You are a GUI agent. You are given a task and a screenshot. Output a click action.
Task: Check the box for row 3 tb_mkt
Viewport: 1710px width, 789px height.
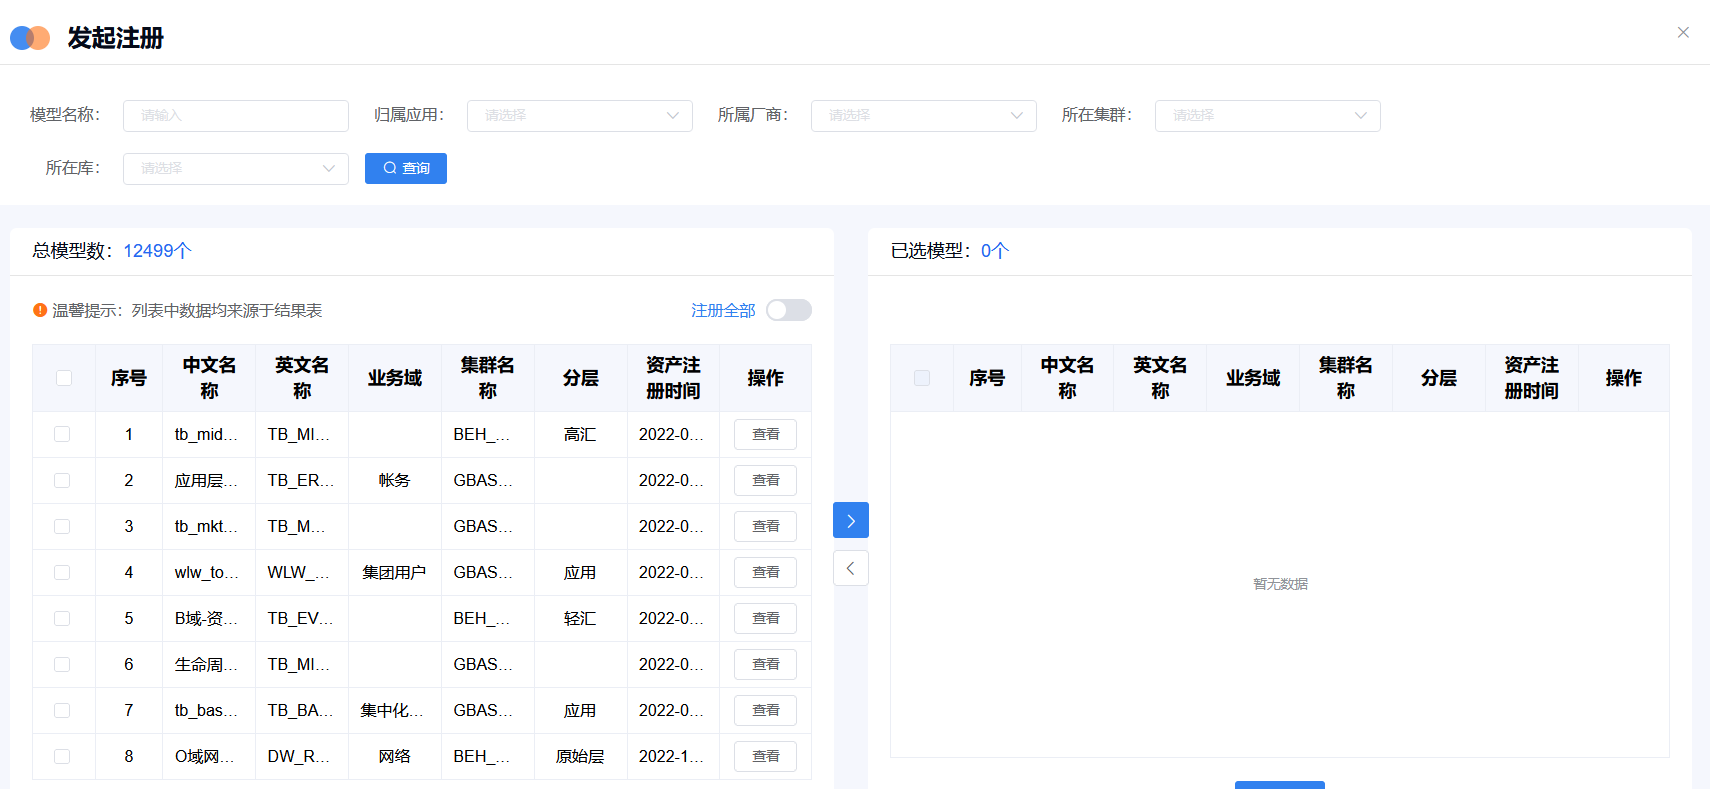tap(62, 526)
